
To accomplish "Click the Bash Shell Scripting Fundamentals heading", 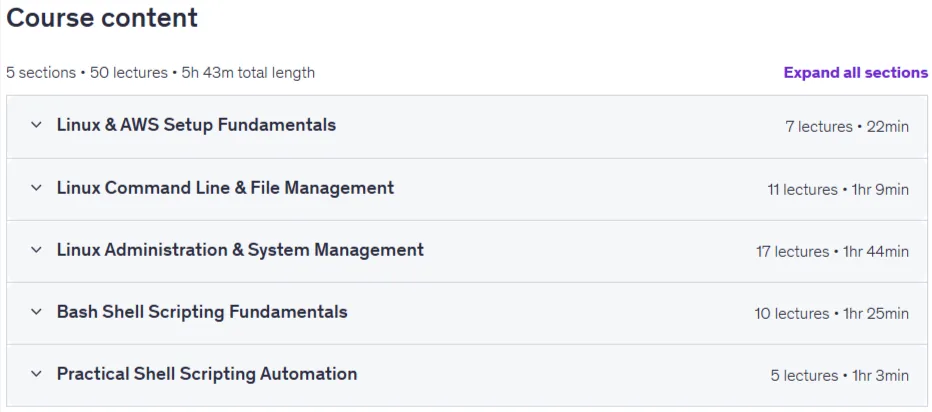I will [x=202, y=312].
